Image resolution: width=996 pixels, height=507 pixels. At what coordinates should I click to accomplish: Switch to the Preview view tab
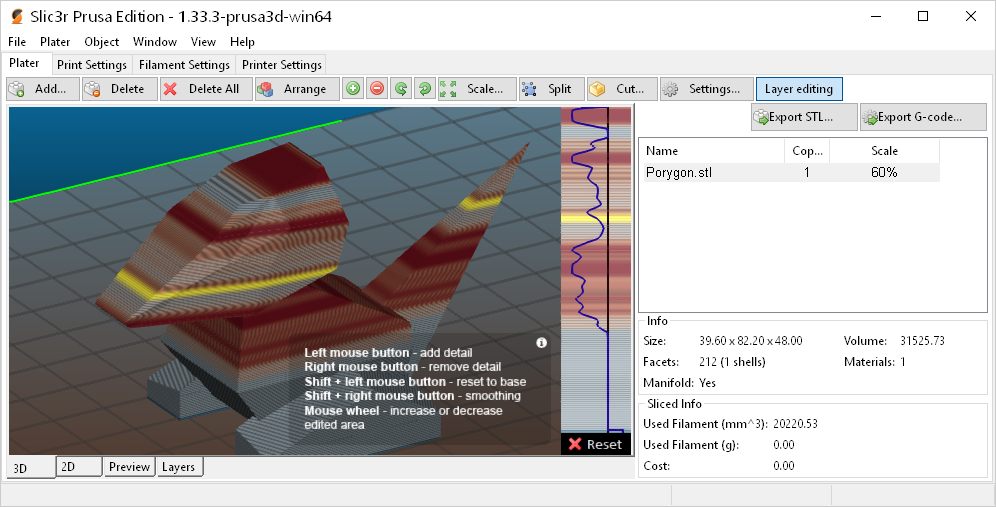pos(129,467)
